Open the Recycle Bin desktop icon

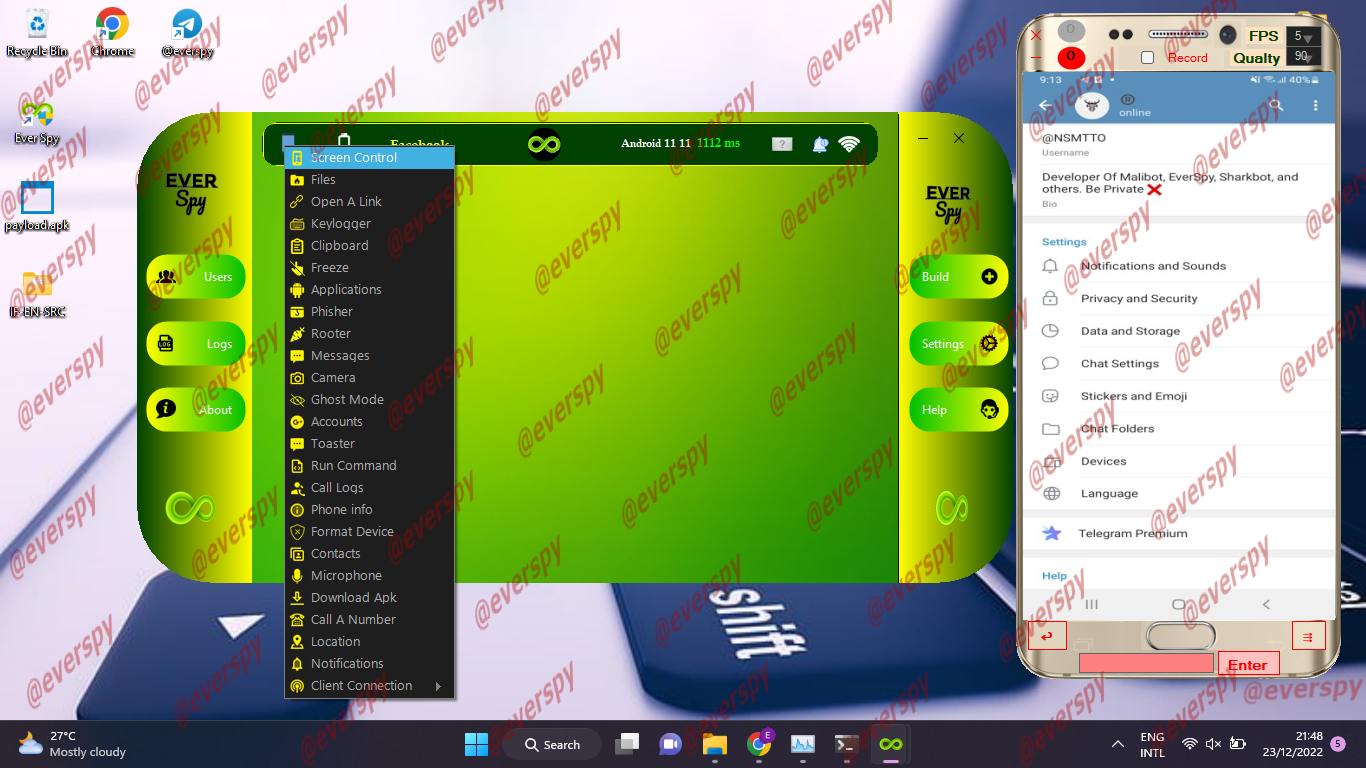[37, 32]
